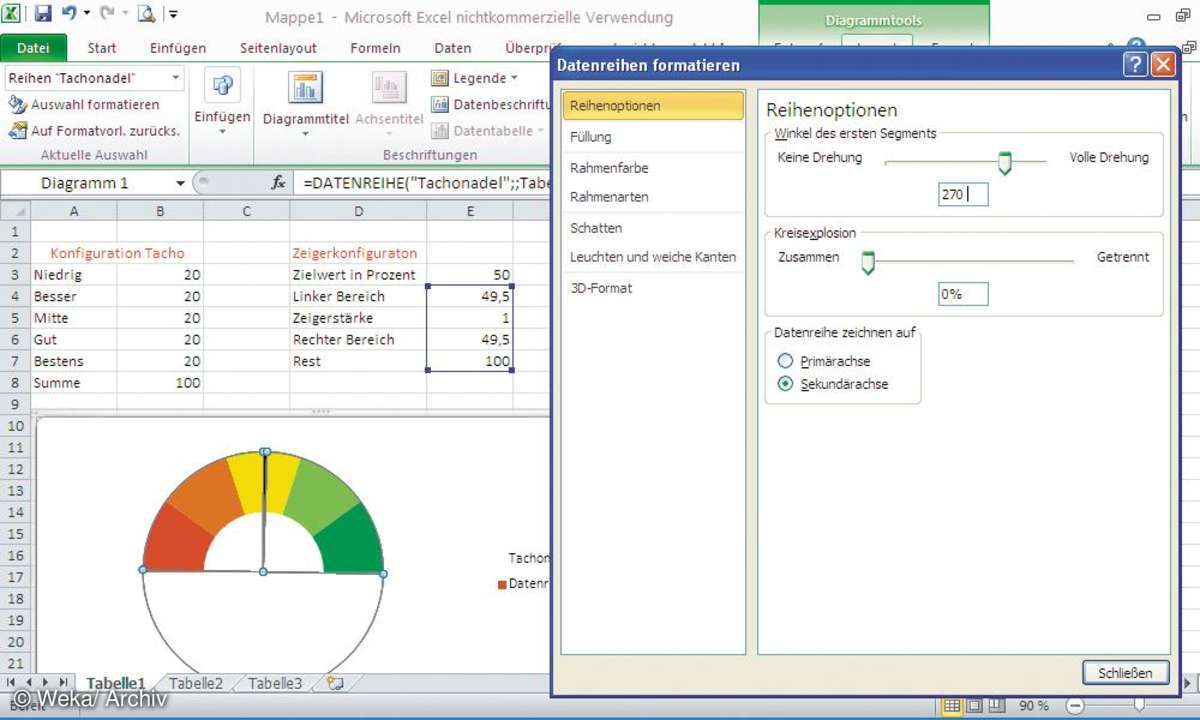Switch to the Formeln ribbon tab
The width and height of the screenshot is (1200, 720).
pyautogui.click(x=375, y=48)
